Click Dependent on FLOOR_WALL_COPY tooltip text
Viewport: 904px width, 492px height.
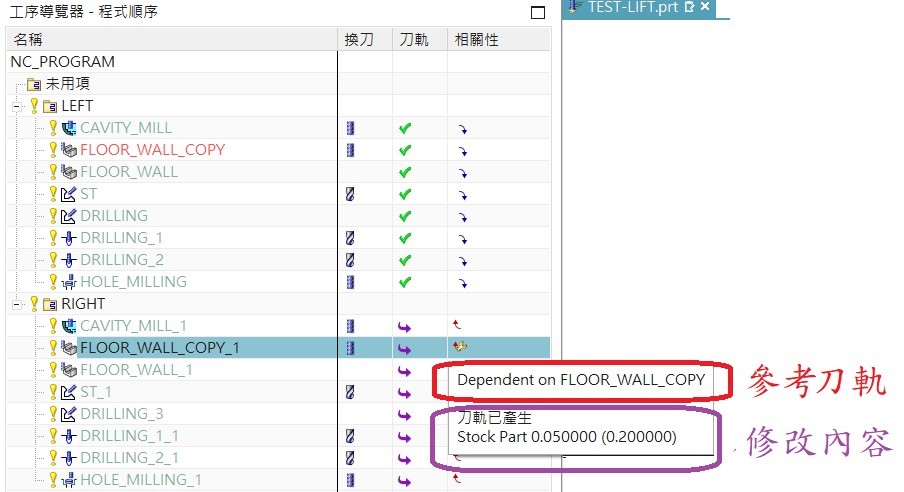581,380
